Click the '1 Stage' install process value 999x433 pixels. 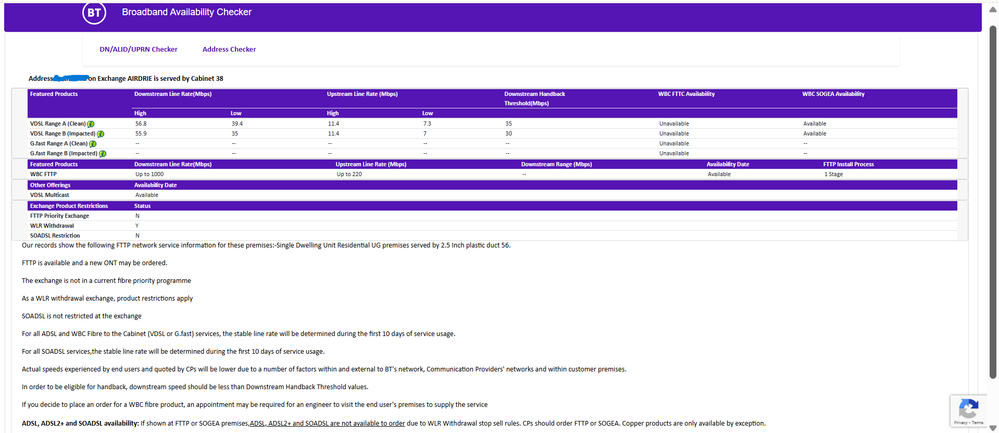click(x=833, y=174)
